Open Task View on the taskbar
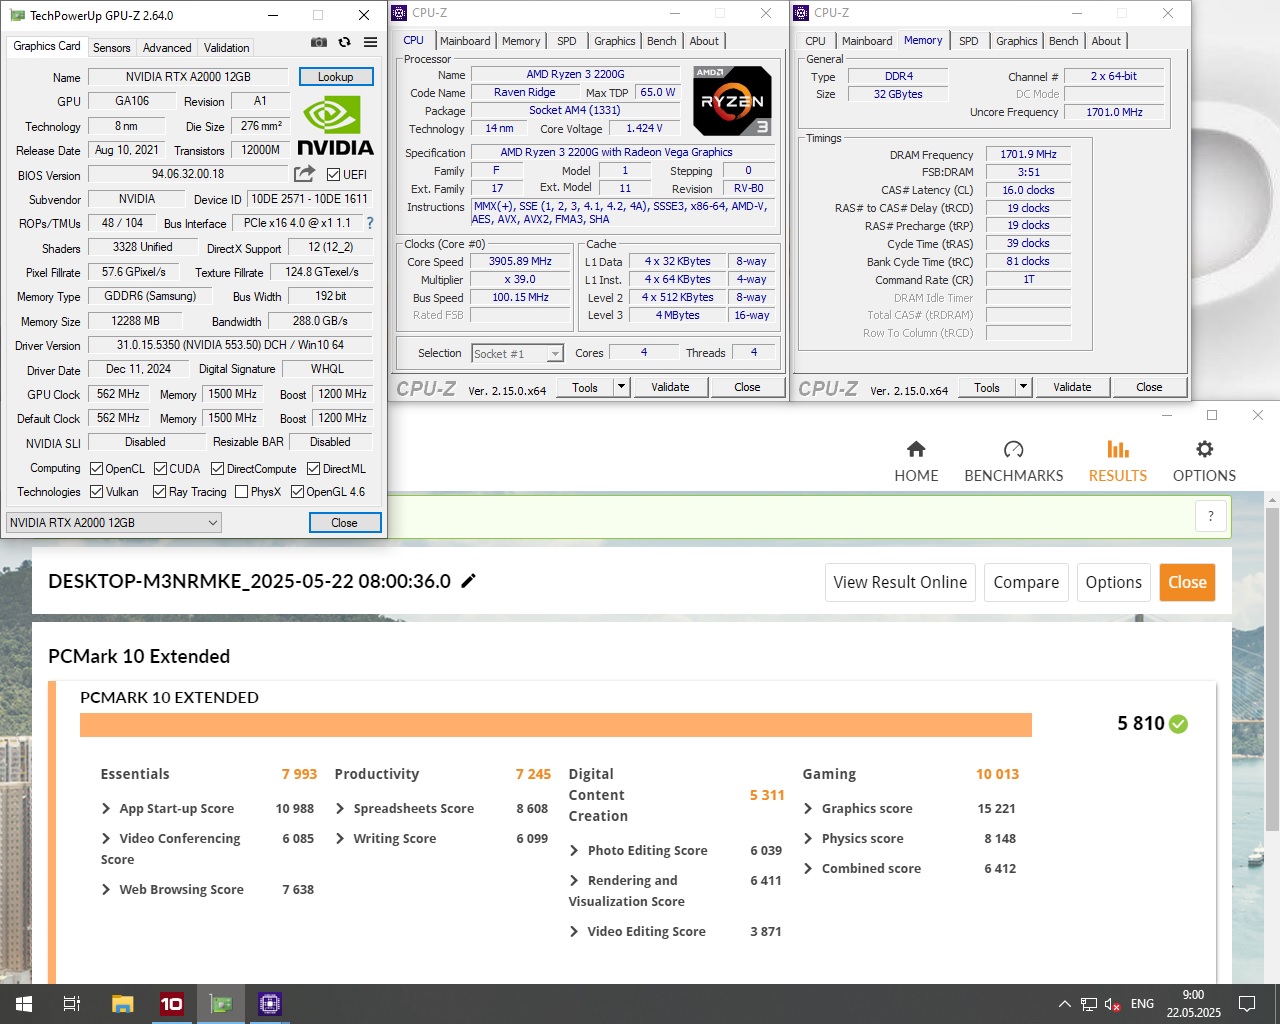 [72, 1003]
